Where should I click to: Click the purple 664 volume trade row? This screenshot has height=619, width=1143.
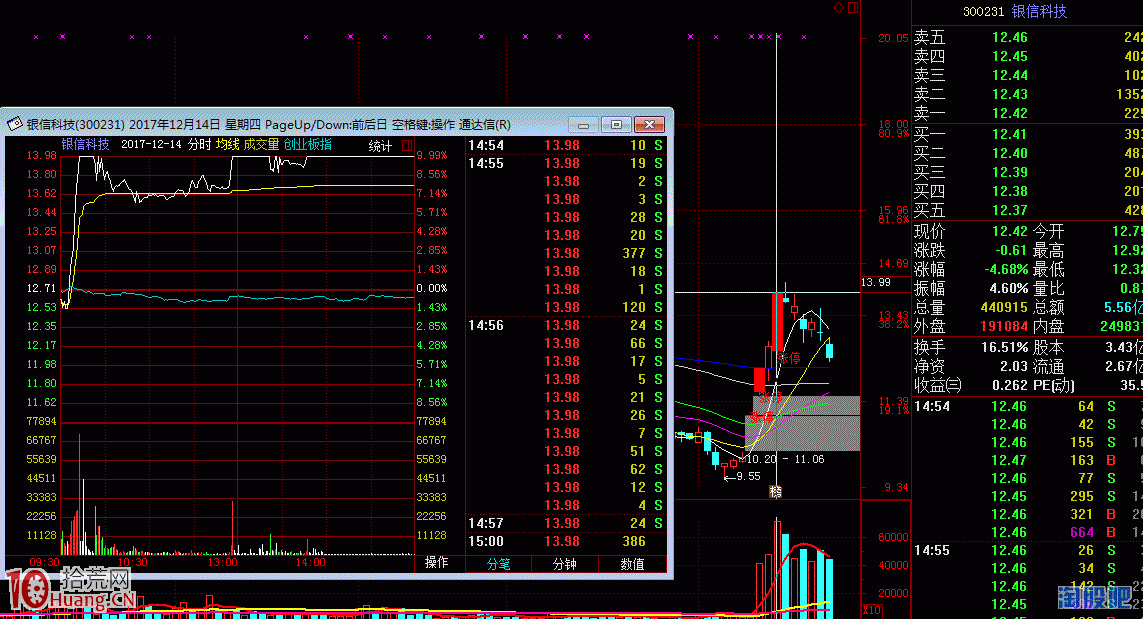1028,532
